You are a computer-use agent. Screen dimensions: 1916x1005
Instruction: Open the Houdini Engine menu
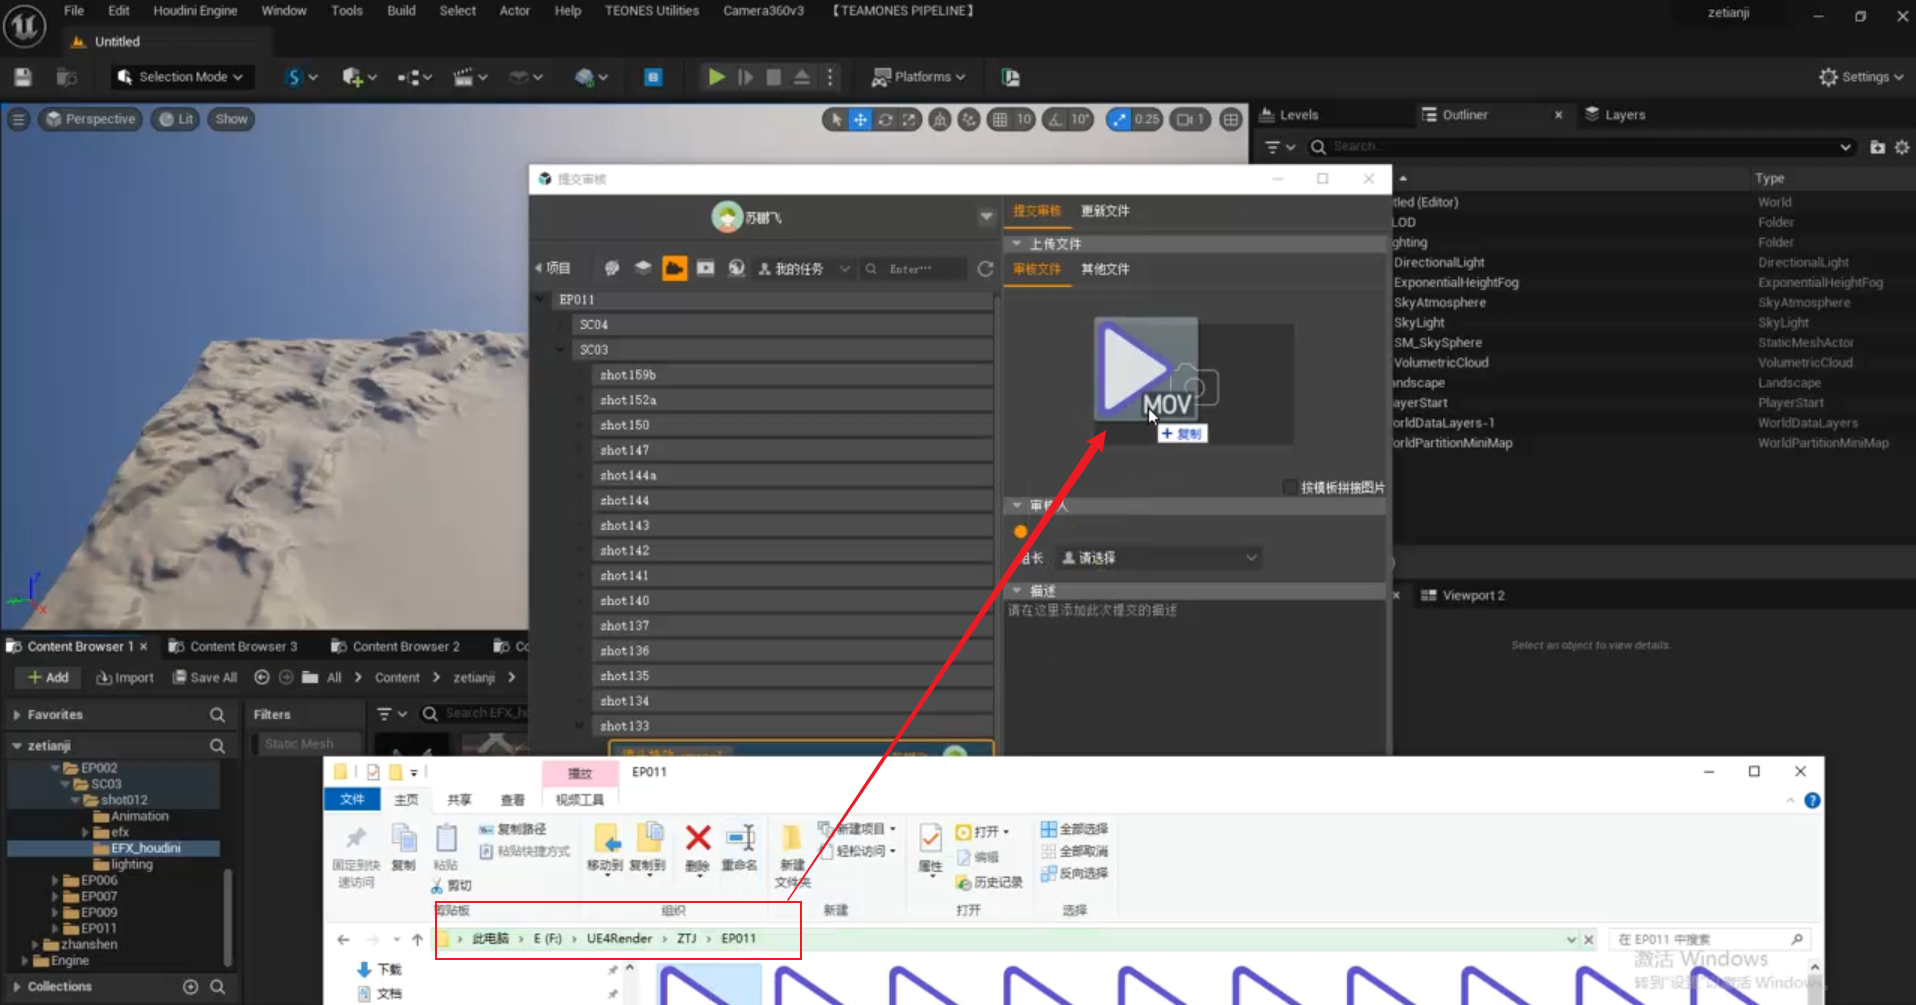(195, 11)
